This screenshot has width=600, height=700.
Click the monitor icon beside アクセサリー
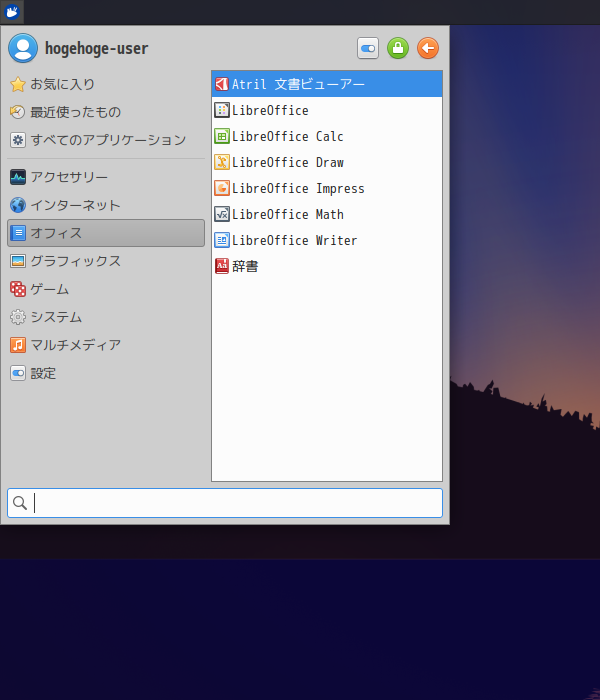(18, 177)
